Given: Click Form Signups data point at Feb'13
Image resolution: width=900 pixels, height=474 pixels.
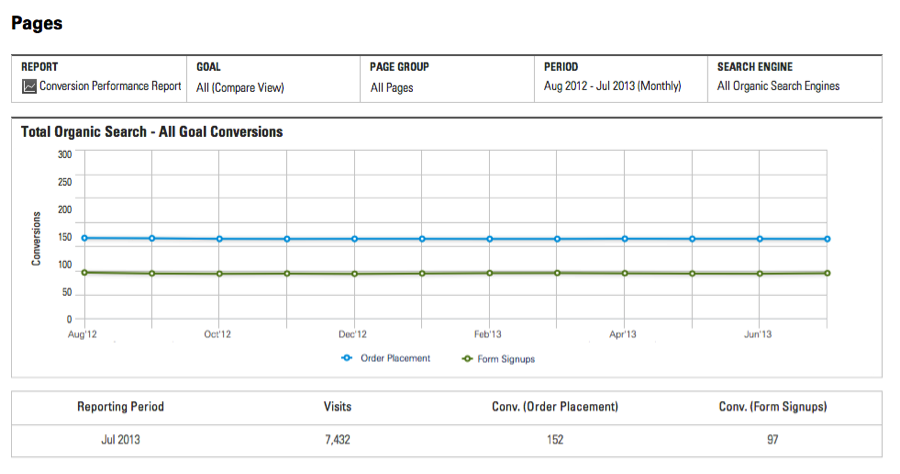Looking at the screenshot, I should (x=489, y=273).
